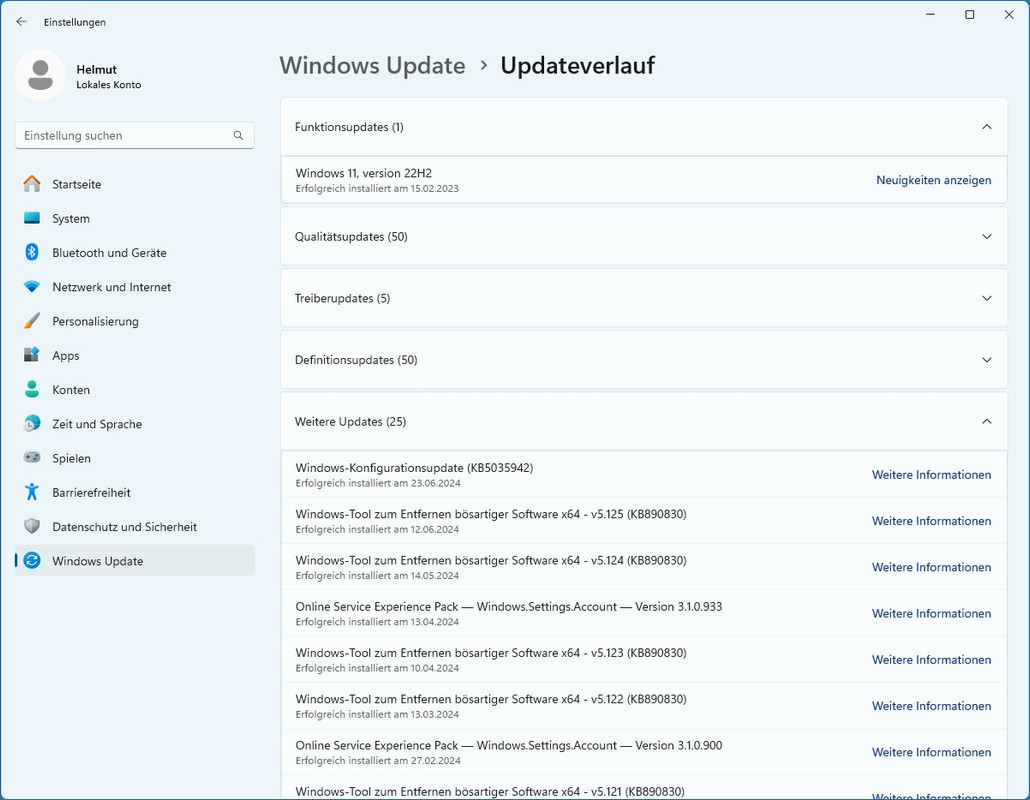1030x800 pixels.
Task: Click the Version 3.1.0.900 update title
Action: (508, 745)
